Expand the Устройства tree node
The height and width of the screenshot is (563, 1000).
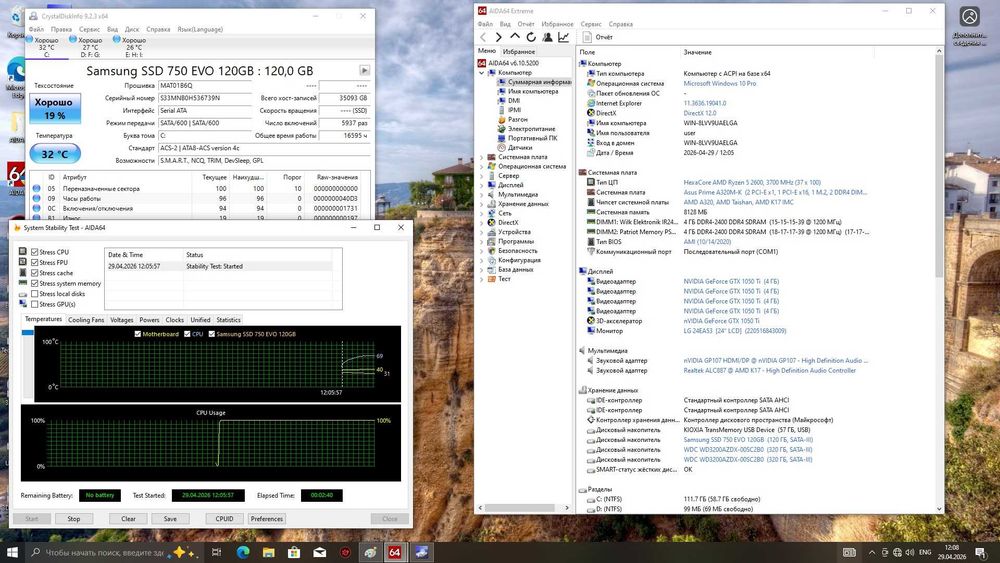(x=482, y=232)
